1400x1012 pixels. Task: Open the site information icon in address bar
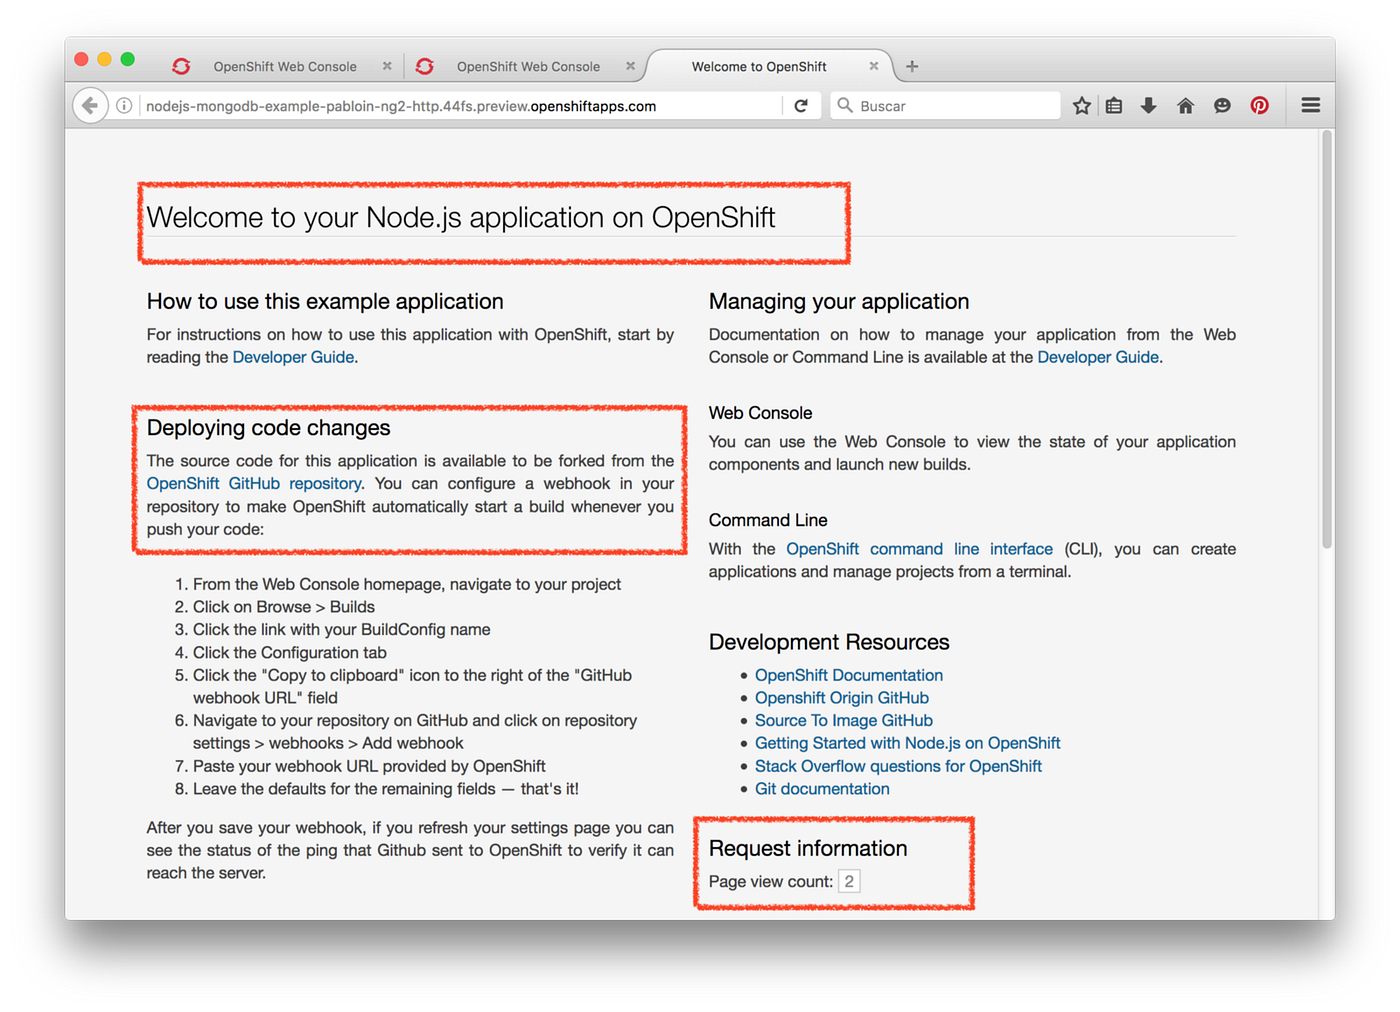[x=124, y=106]
